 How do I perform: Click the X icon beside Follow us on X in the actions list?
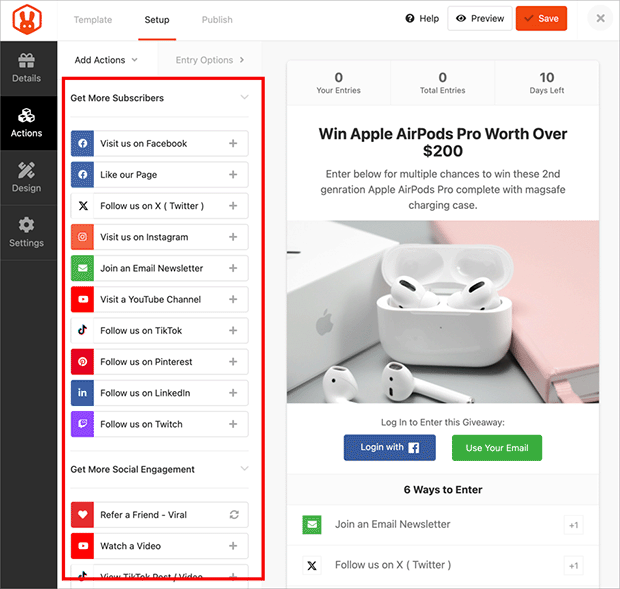82,206
